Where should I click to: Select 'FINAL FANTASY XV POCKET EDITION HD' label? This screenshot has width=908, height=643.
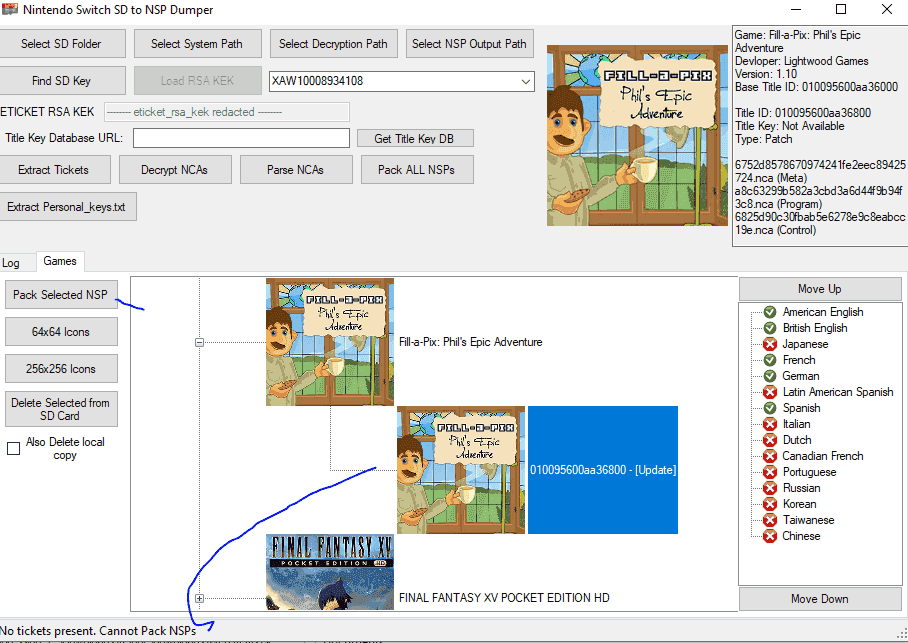point(504,598)
